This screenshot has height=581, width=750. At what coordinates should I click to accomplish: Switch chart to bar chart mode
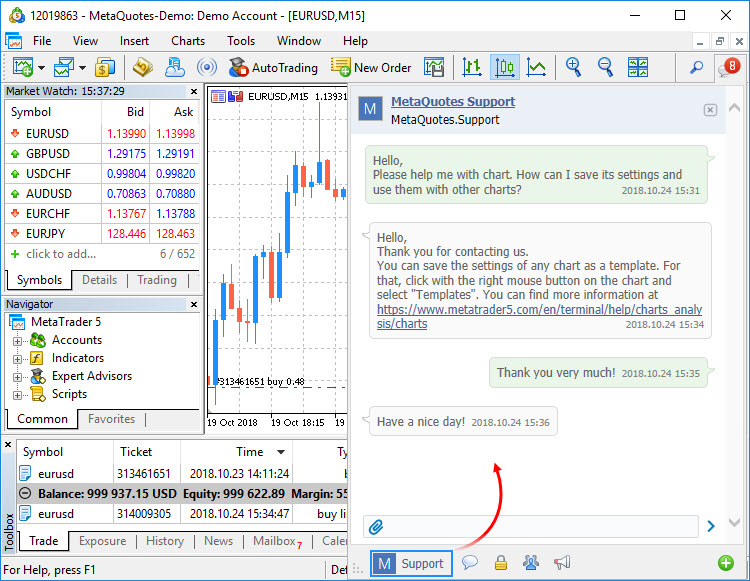pos(472,67)
